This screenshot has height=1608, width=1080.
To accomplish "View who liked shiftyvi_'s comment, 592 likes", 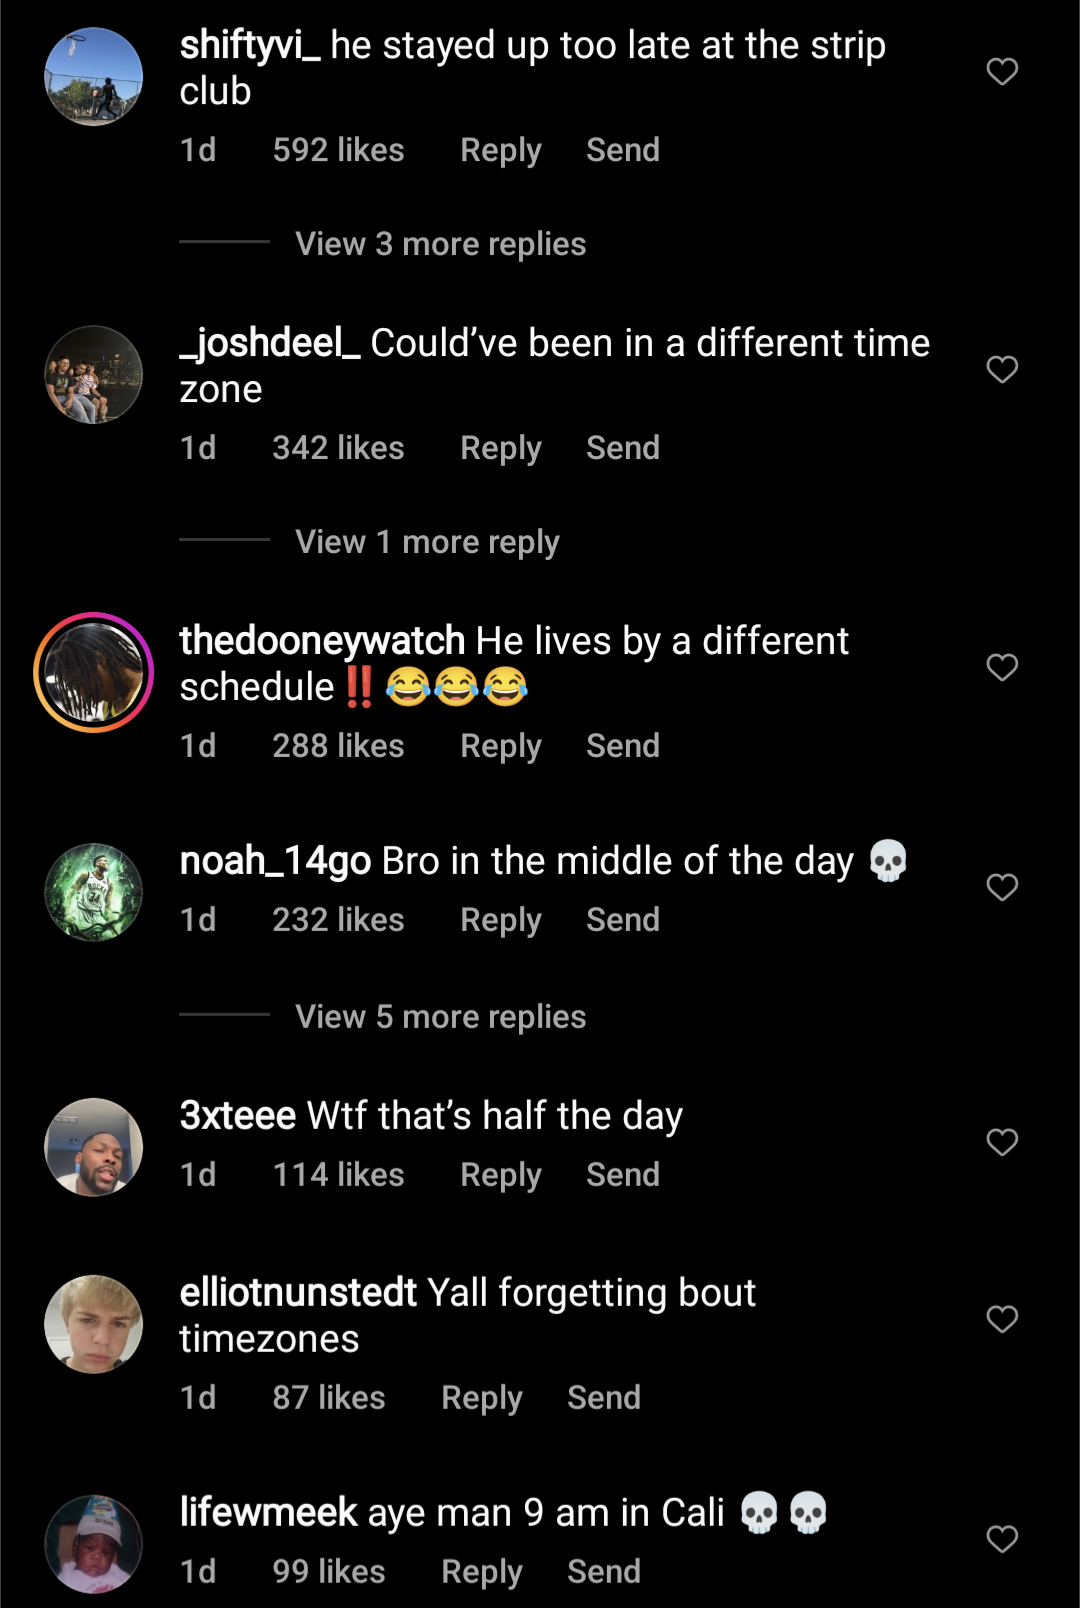I will (x=338, y=150).
